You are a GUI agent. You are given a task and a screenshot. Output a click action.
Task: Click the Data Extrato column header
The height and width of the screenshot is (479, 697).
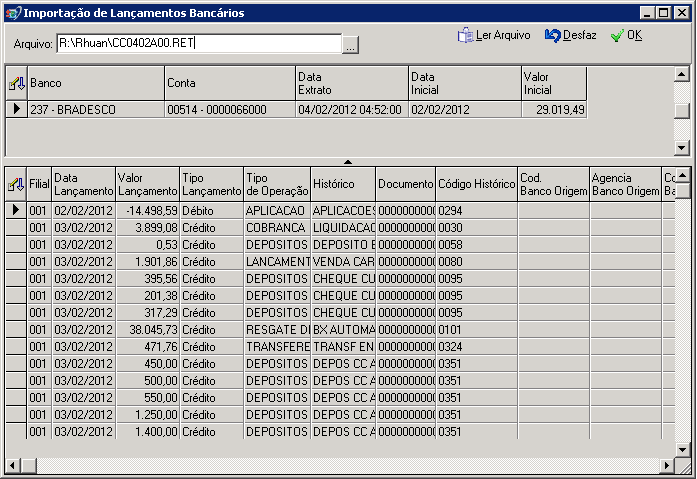coord(352,83)
